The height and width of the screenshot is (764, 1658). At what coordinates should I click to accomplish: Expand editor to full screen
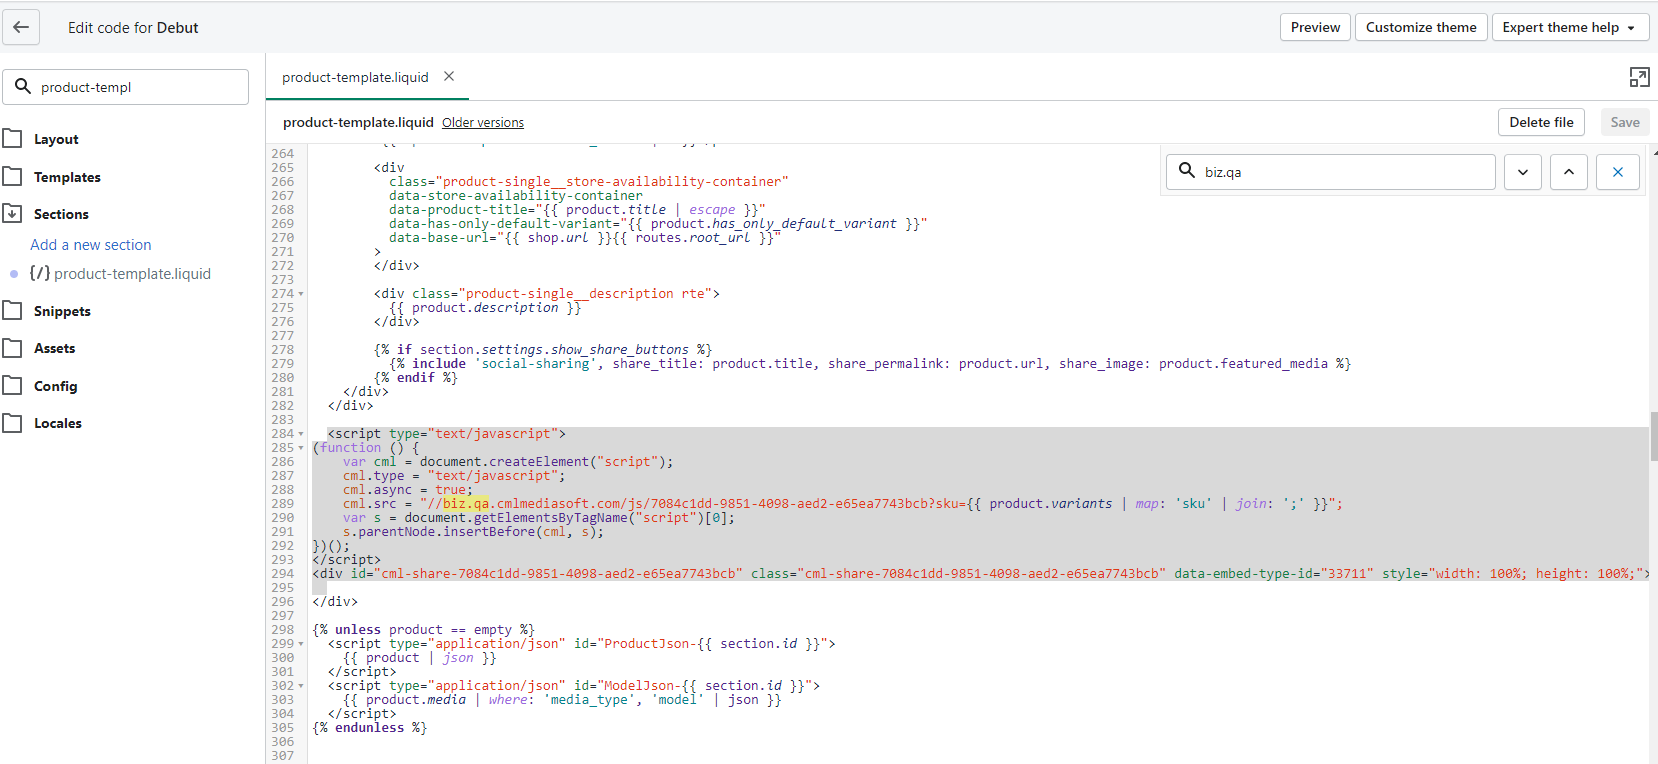point(1639,77)
